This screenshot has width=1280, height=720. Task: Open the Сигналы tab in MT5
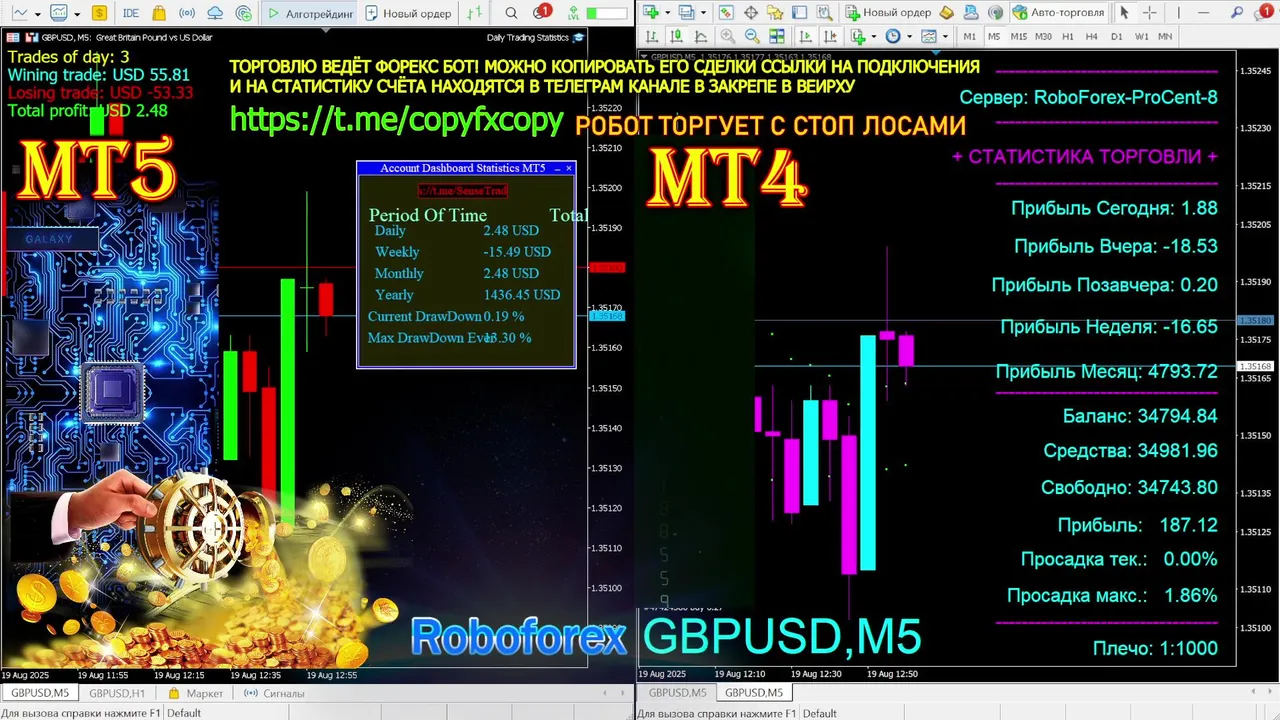(273, 693)
